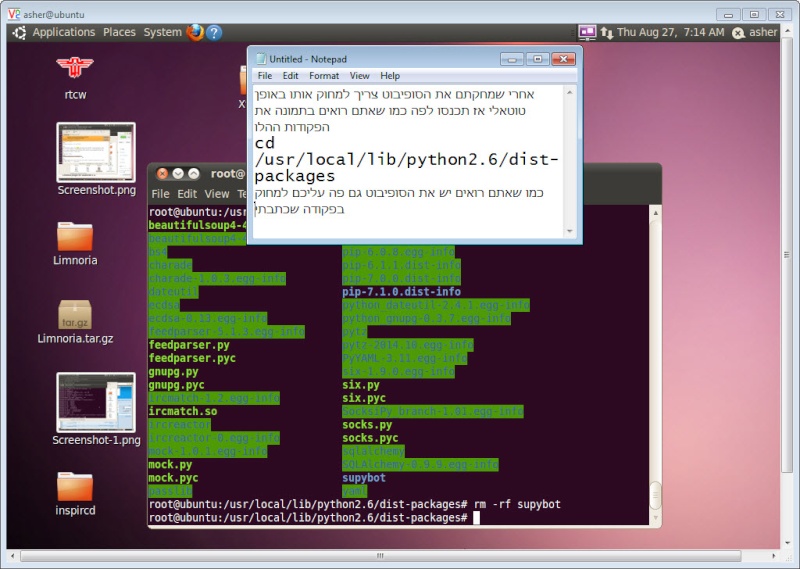Open the terminal window's File menu
Viewport: 800px width, 569px height.
coord(160,194)
